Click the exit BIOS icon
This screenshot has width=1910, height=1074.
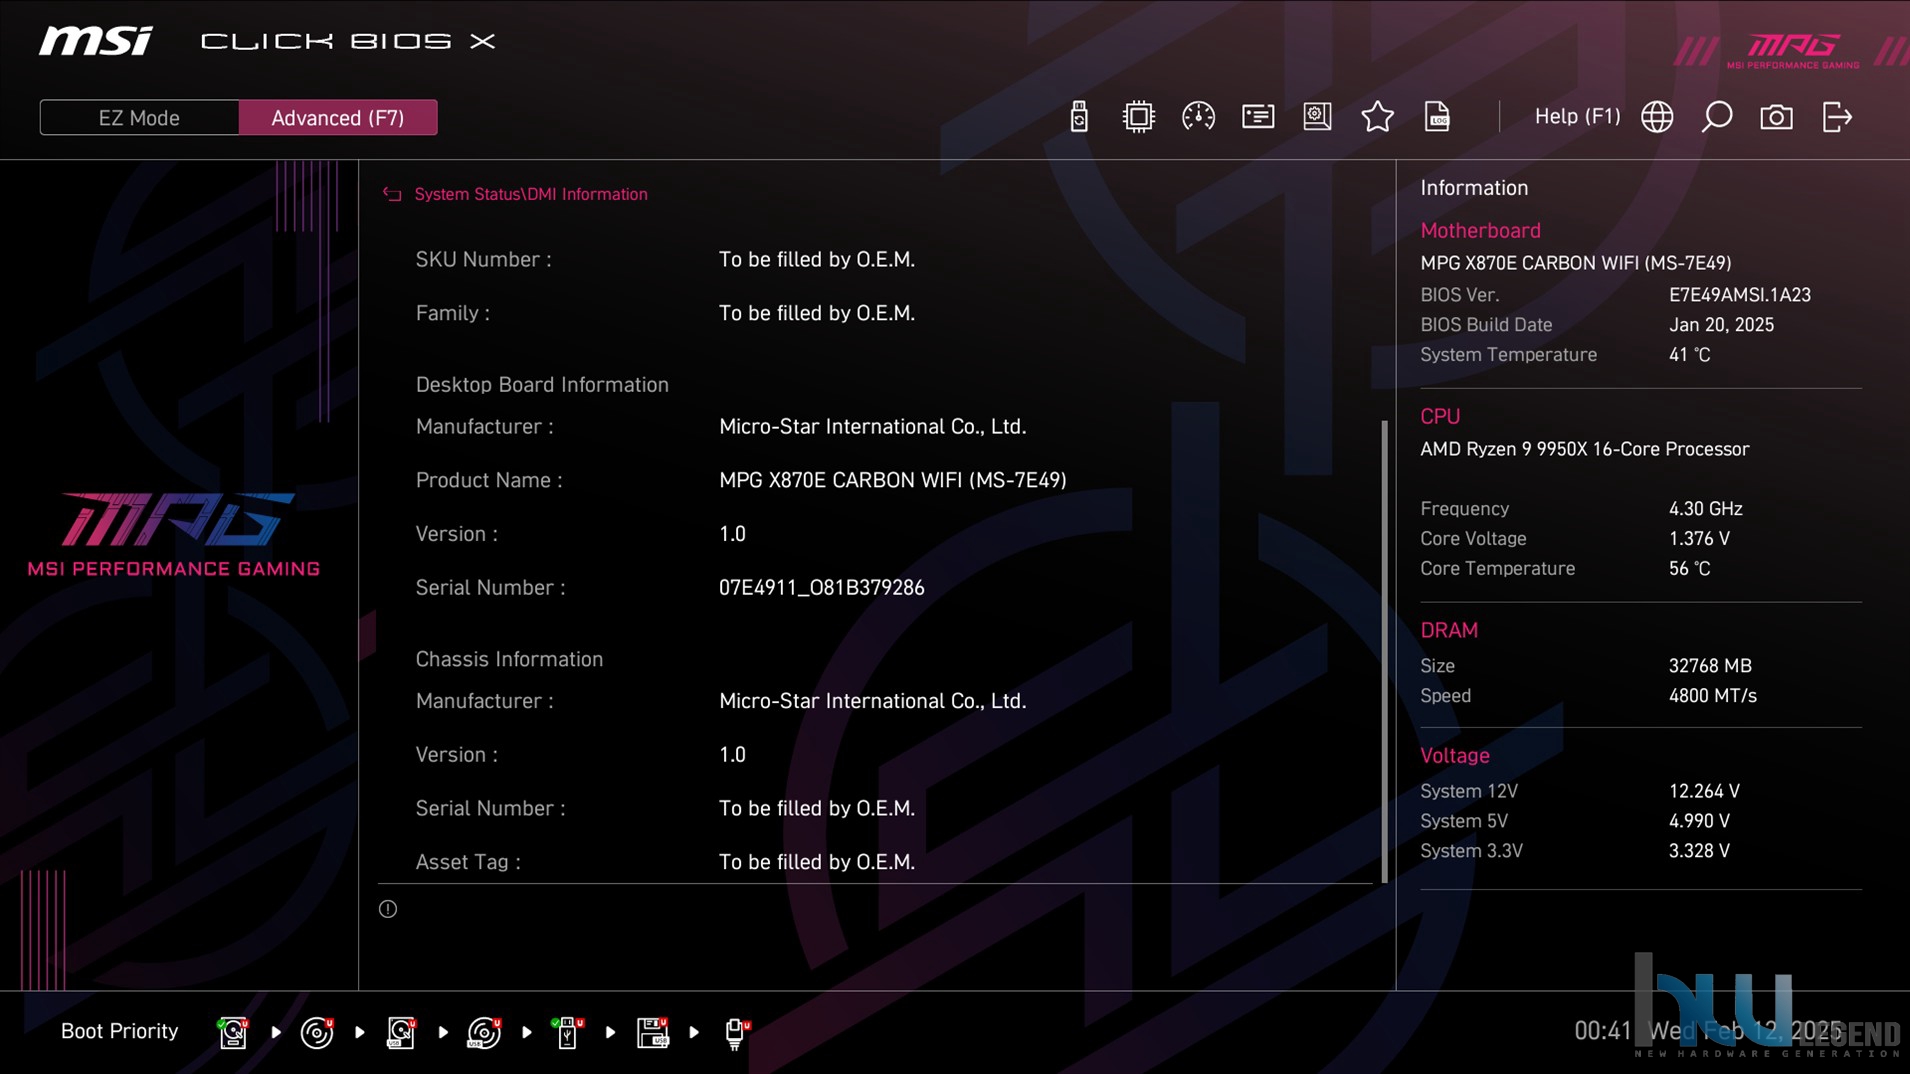(1837, 117)
